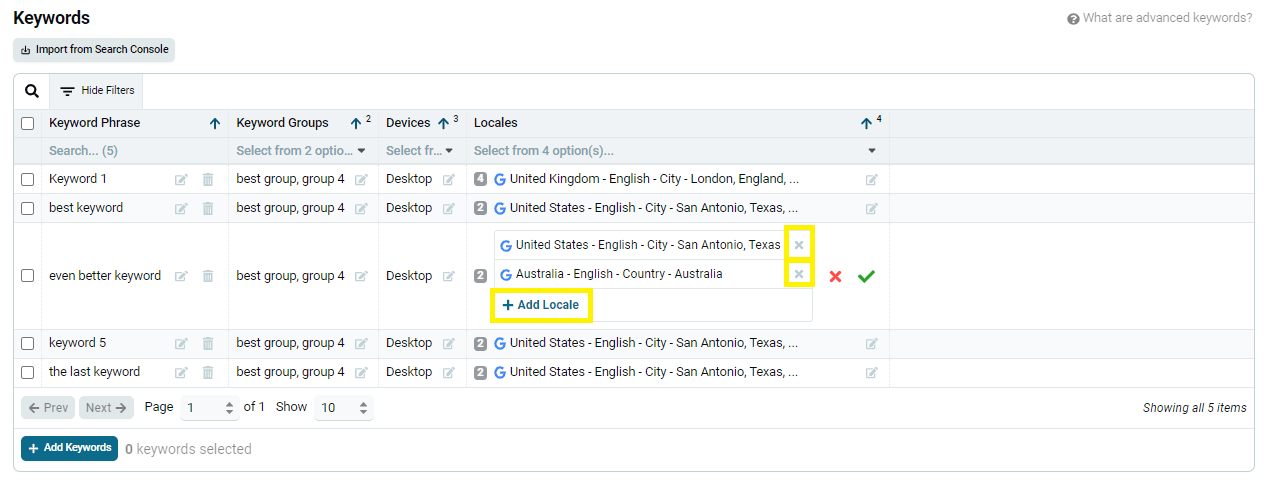1268x488 pixels.
Task: Check the 'even better keyword' row checkbox
Action: point(28,276)
